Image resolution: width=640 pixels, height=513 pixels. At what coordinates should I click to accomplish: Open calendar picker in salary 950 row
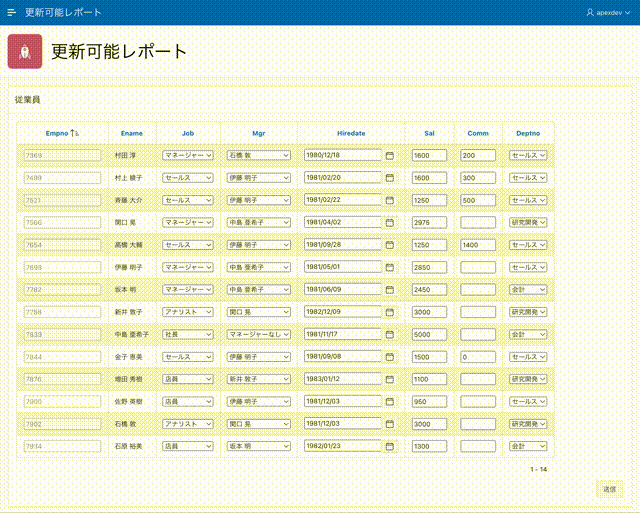click(x=390, y=402)
